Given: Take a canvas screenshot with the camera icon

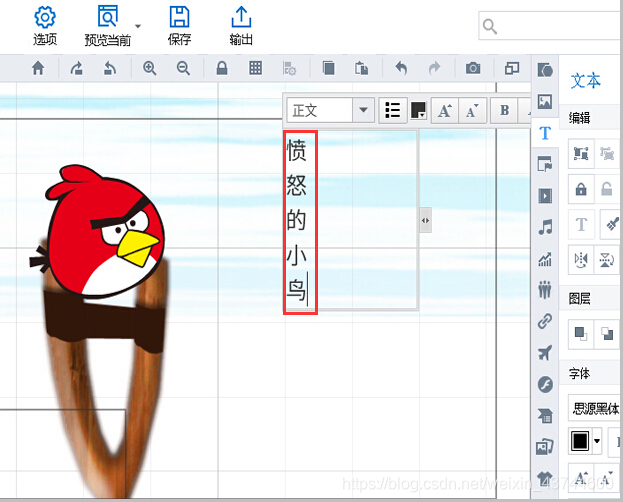Looking at the screenshot, I should (x=473, y=68).
